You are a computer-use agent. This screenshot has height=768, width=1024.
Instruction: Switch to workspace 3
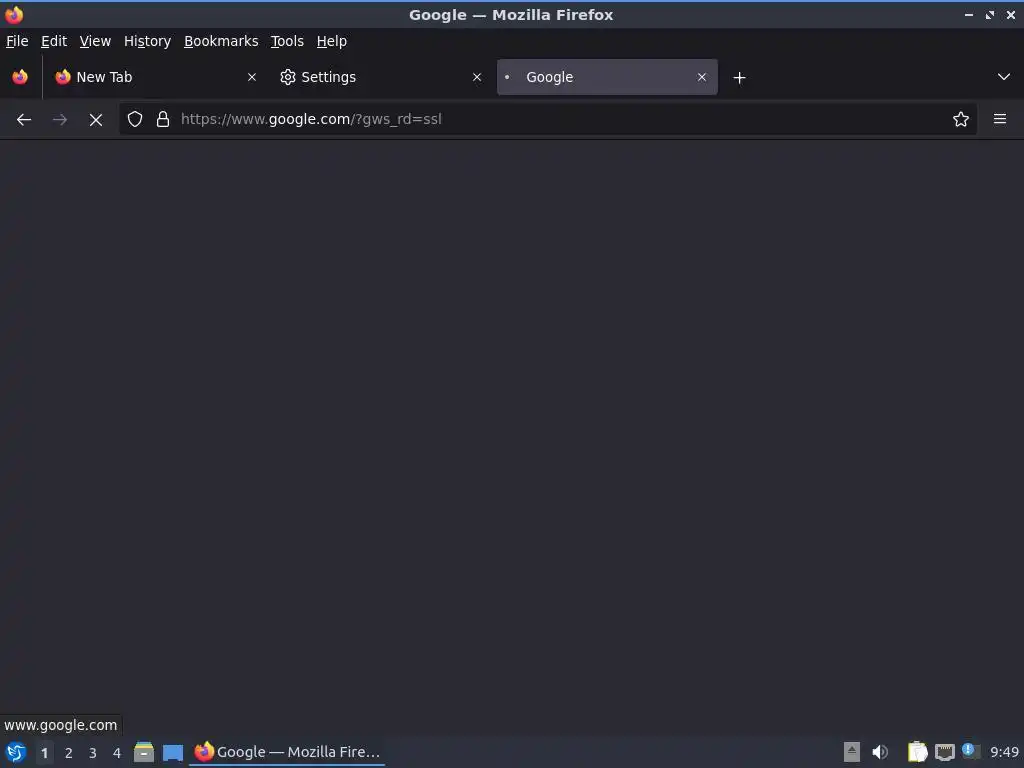pyautogui.click(x=93, y=753)
